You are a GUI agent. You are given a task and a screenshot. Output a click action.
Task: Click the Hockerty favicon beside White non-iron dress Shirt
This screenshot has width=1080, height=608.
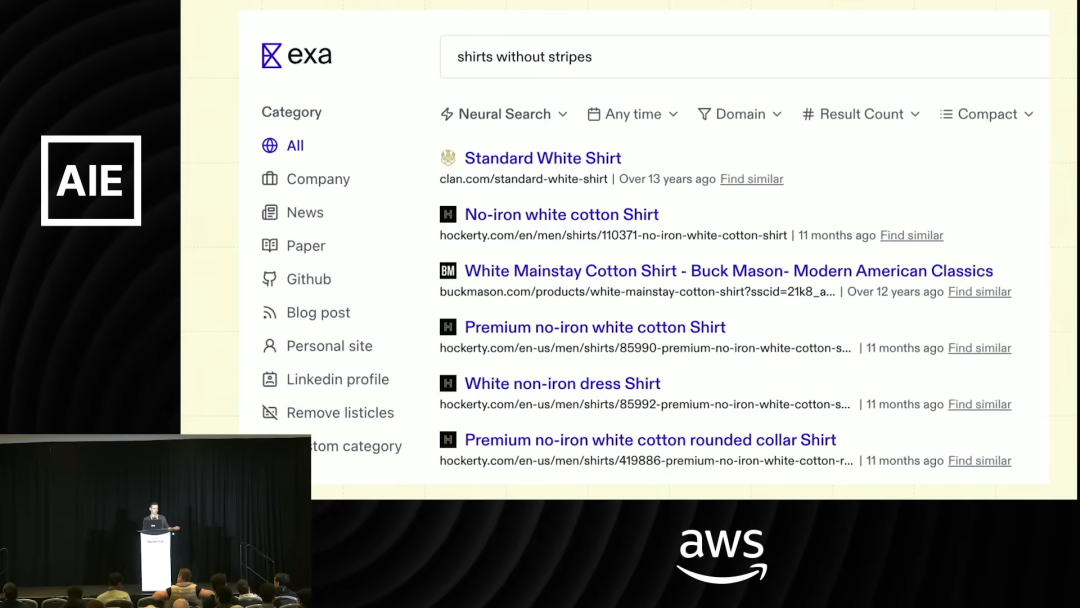448,384
